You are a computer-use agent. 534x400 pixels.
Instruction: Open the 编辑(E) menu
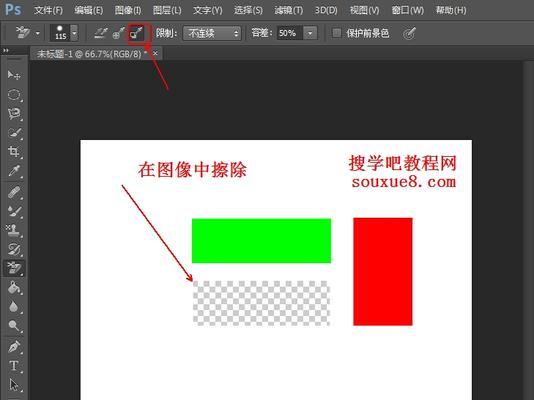coord(89,10)
